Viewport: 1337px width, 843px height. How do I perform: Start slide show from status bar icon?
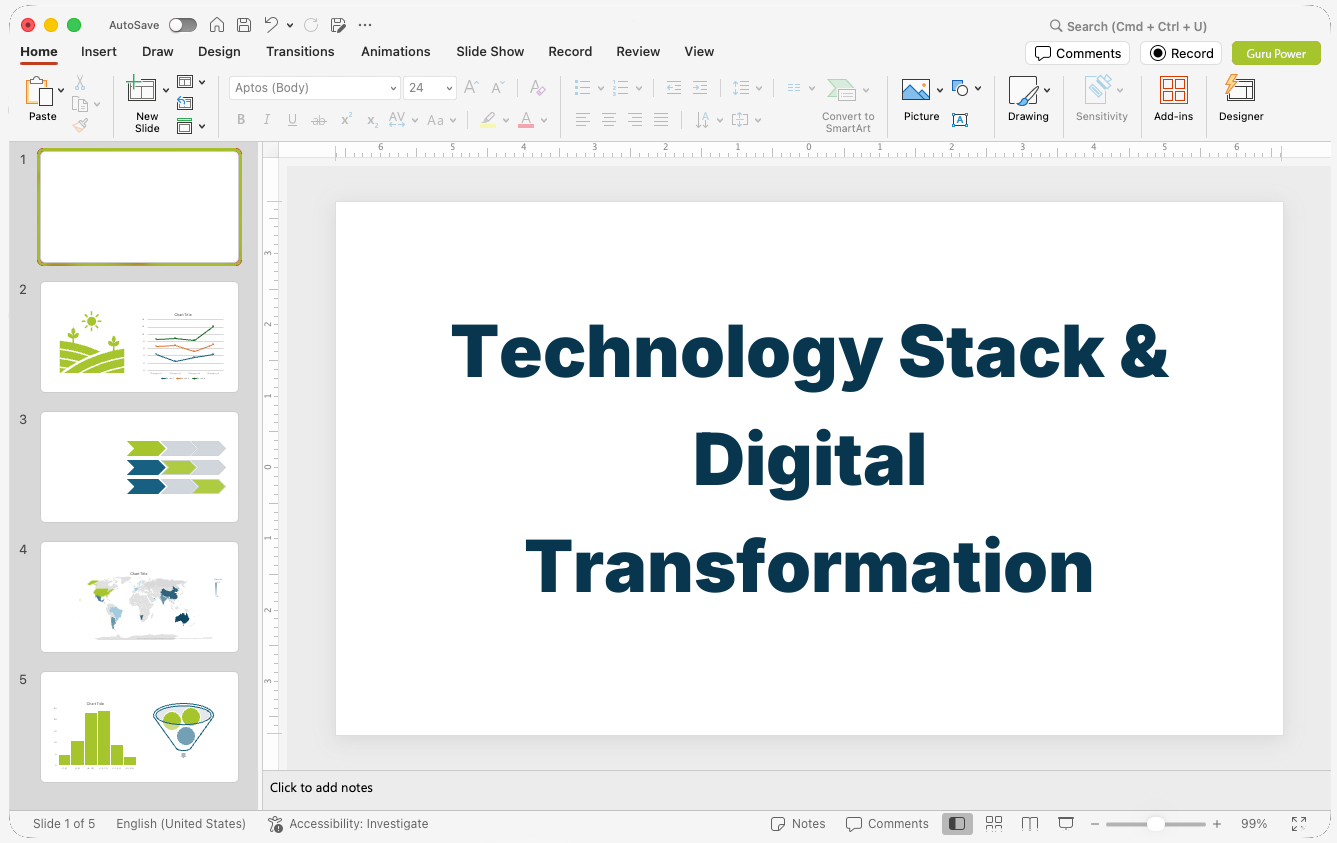(1066, 824)
